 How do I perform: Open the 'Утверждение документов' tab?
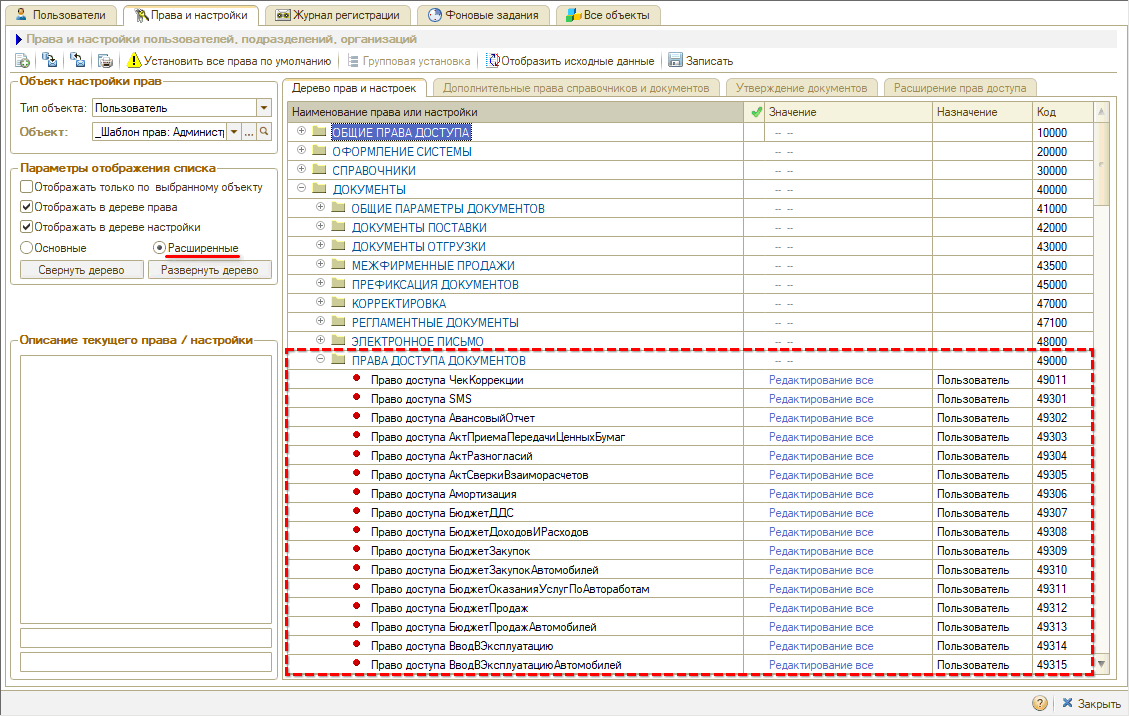click(x=802, y=88)
